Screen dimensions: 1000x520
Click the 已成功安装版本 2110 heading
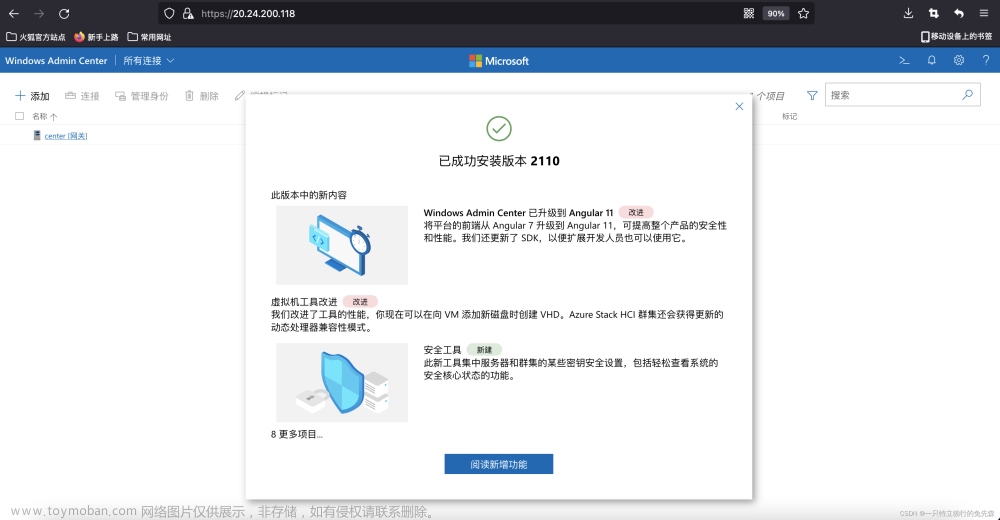[499, 161]
